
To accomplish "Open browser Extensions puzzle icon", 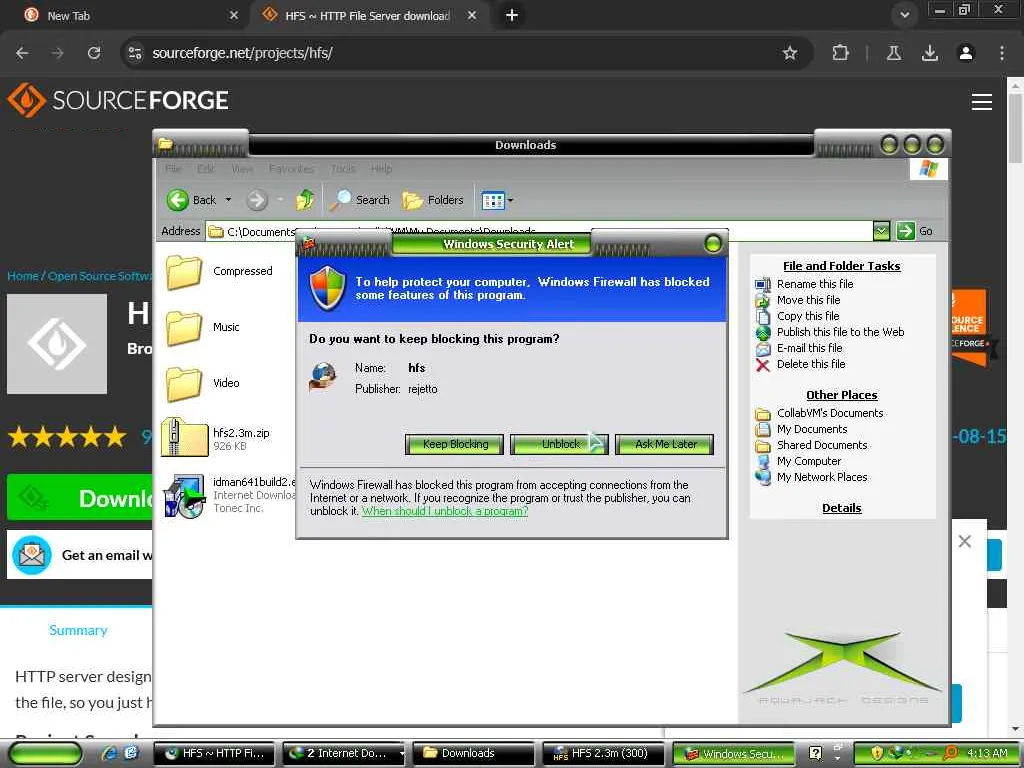I will (840, 53).
